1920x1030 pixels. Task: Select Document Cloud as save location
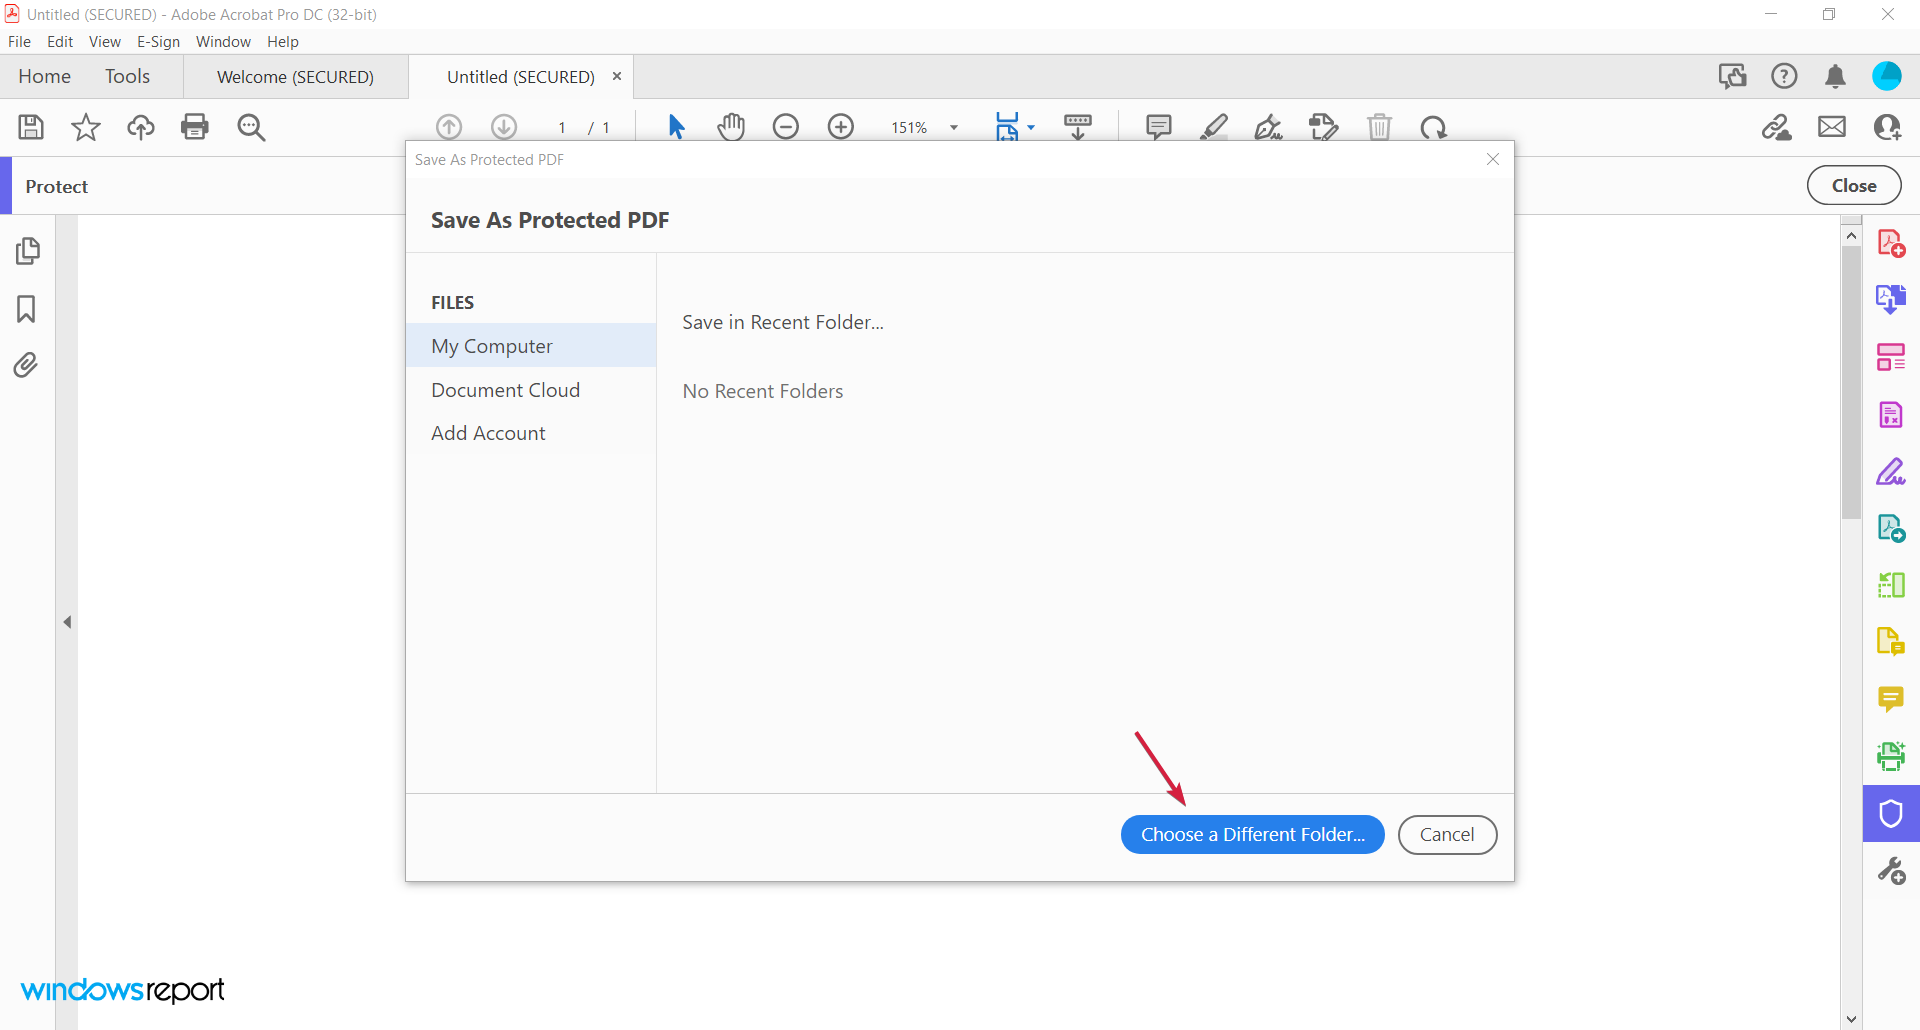(x=506, y=390)
